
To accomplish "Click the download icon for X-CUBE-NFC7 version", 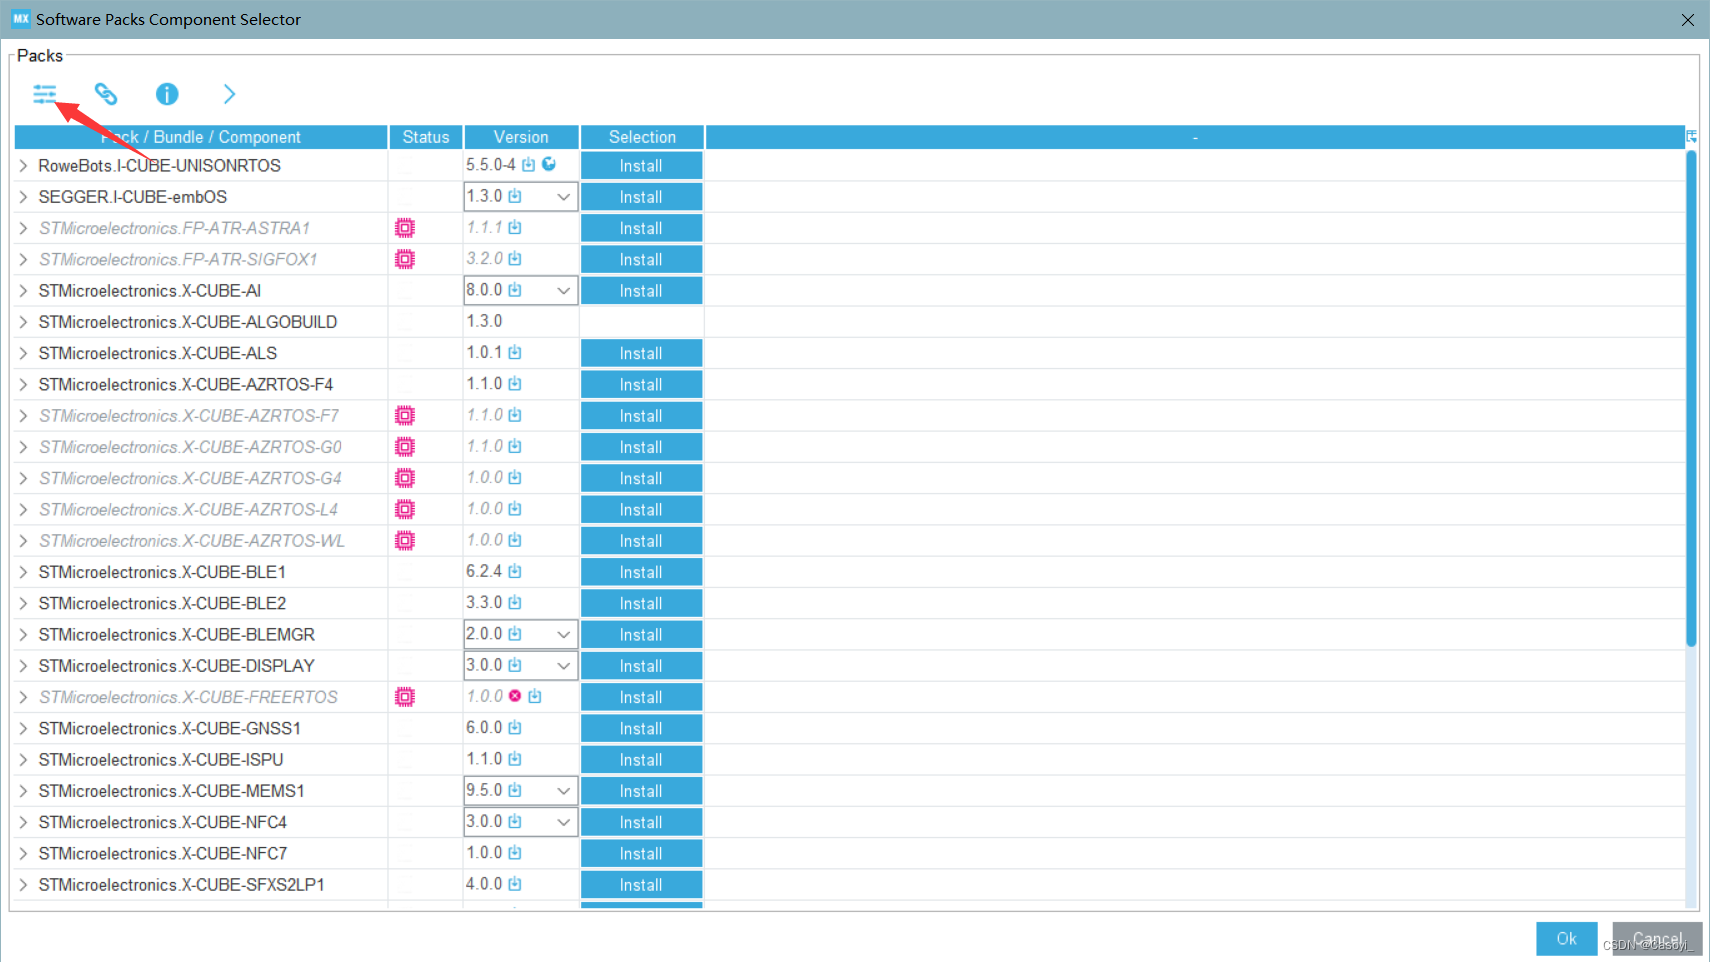I will point(515,852).
